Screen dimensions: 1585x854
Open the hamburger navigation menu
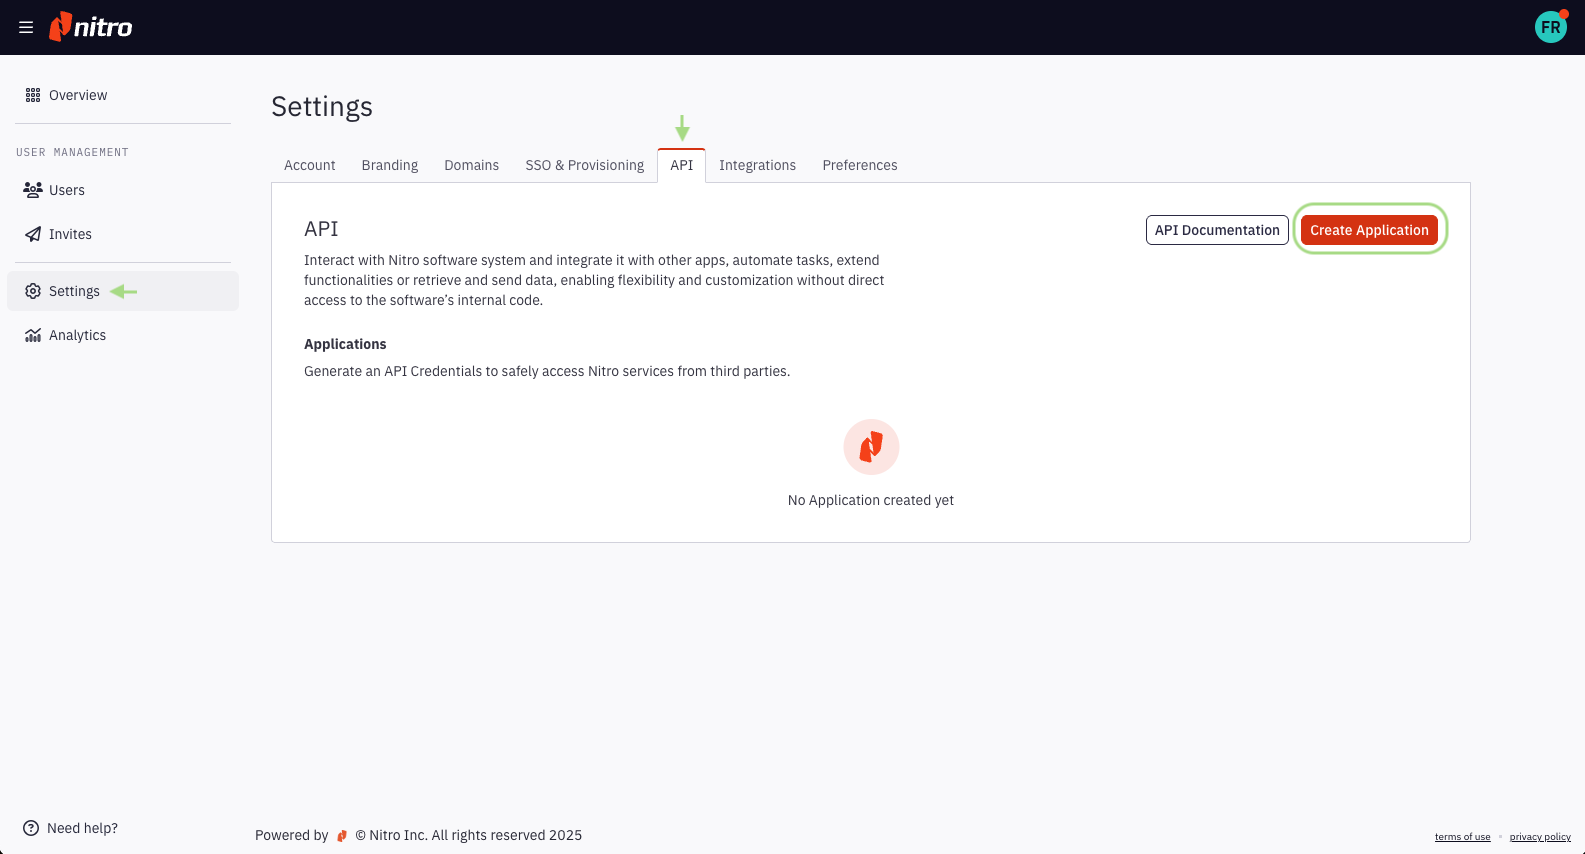(x=26, y=27)
